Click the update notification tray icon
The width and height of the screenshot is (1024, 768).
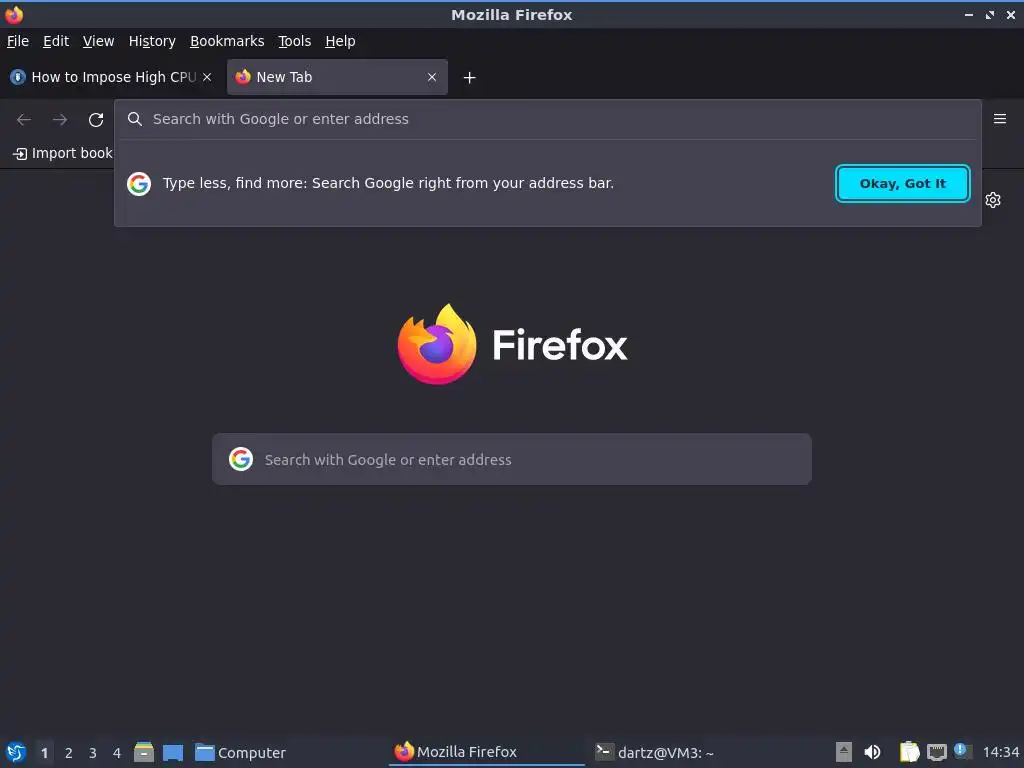(961, 750)
